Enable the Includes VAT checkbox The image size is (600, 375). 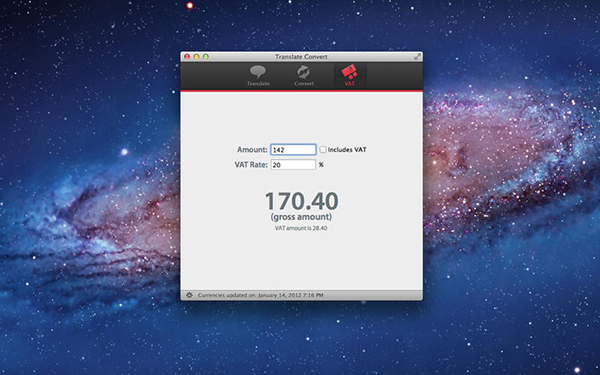[x=323, y=150]
